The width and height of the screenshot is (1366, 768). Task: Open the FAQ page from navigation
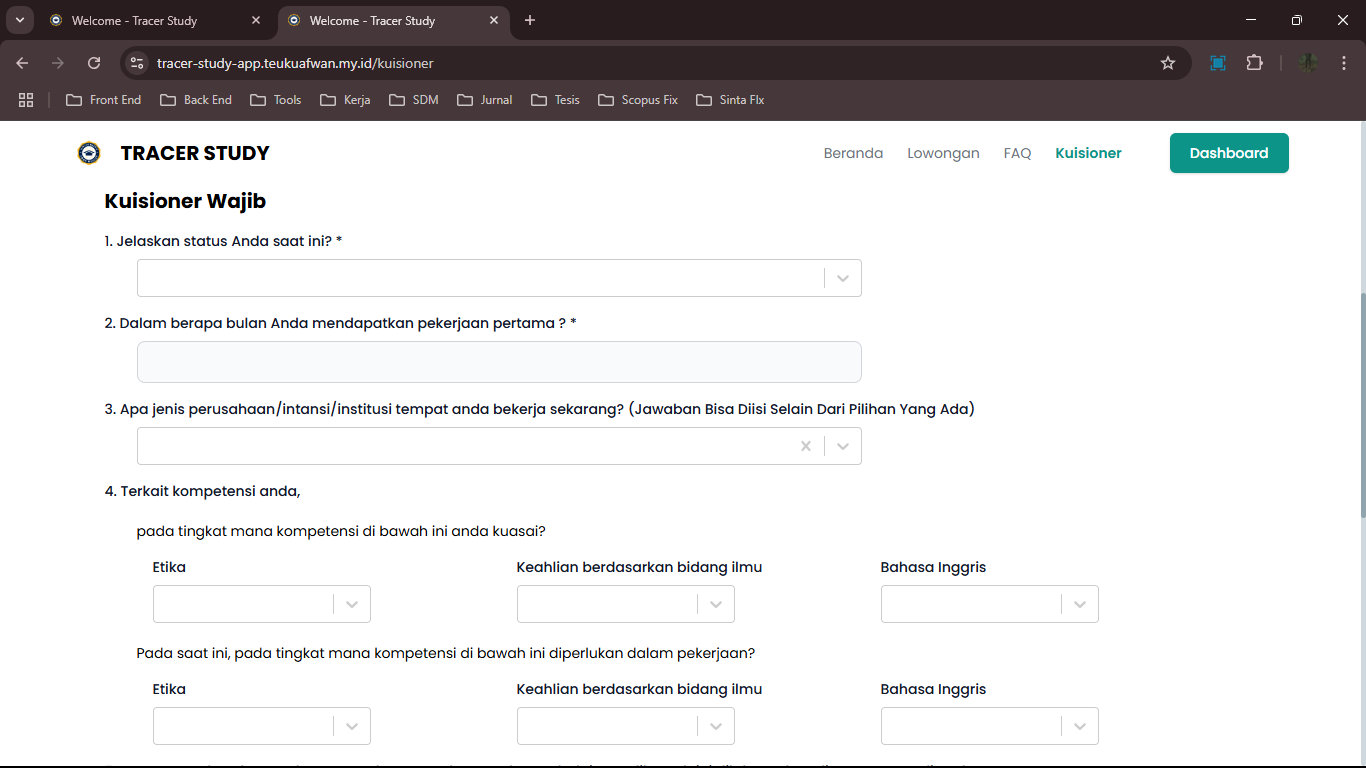click(1017, 153)
